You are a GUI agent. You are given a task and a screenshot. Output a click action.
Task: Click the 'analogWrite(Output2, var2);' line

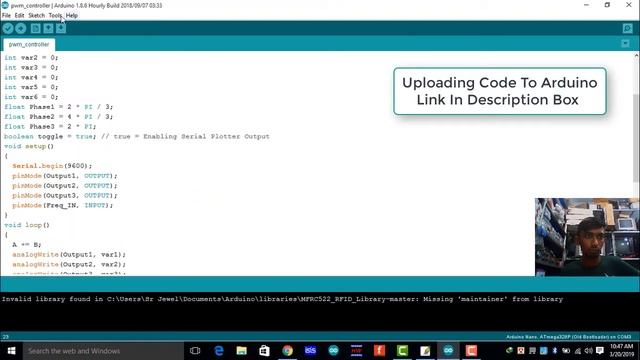tap(69, 264)
